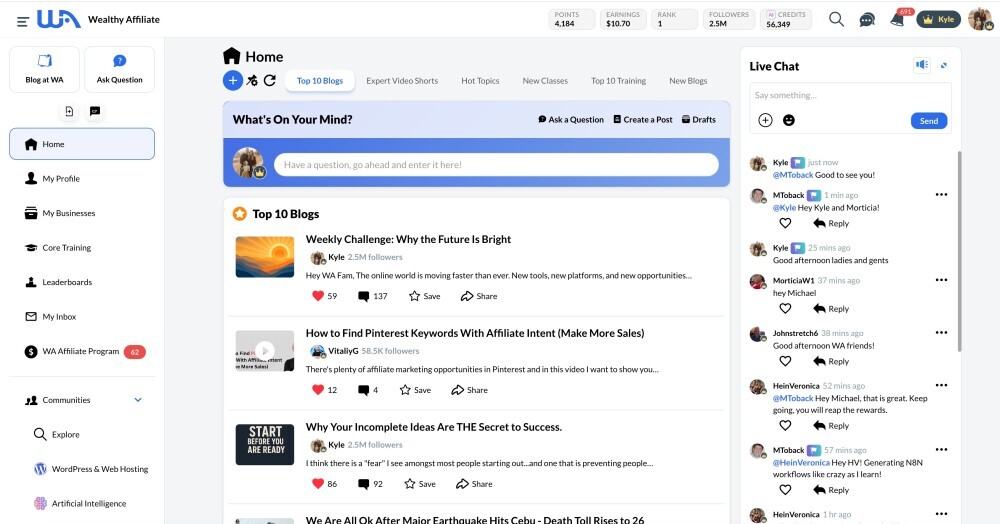
Task: Collapse the Communities section chevron
Action: [x=138, y=400]
